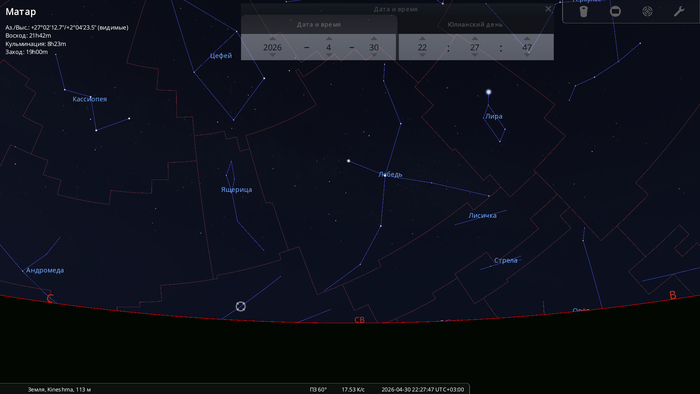
Task: Switch to the Юлианский день tab
Action: point(475,25)
